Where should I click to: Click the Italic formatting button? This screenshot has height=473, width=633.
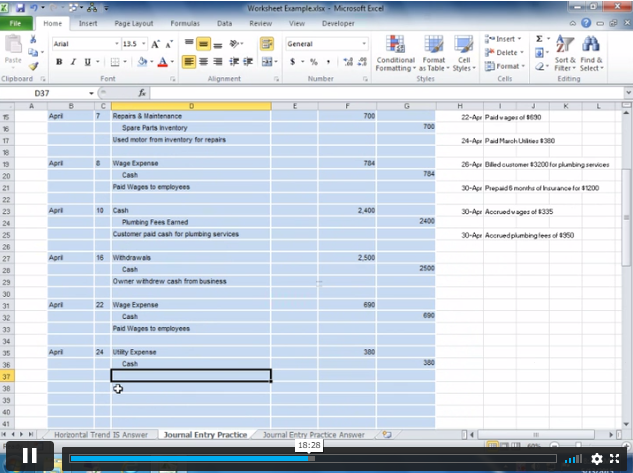point(73,62)
